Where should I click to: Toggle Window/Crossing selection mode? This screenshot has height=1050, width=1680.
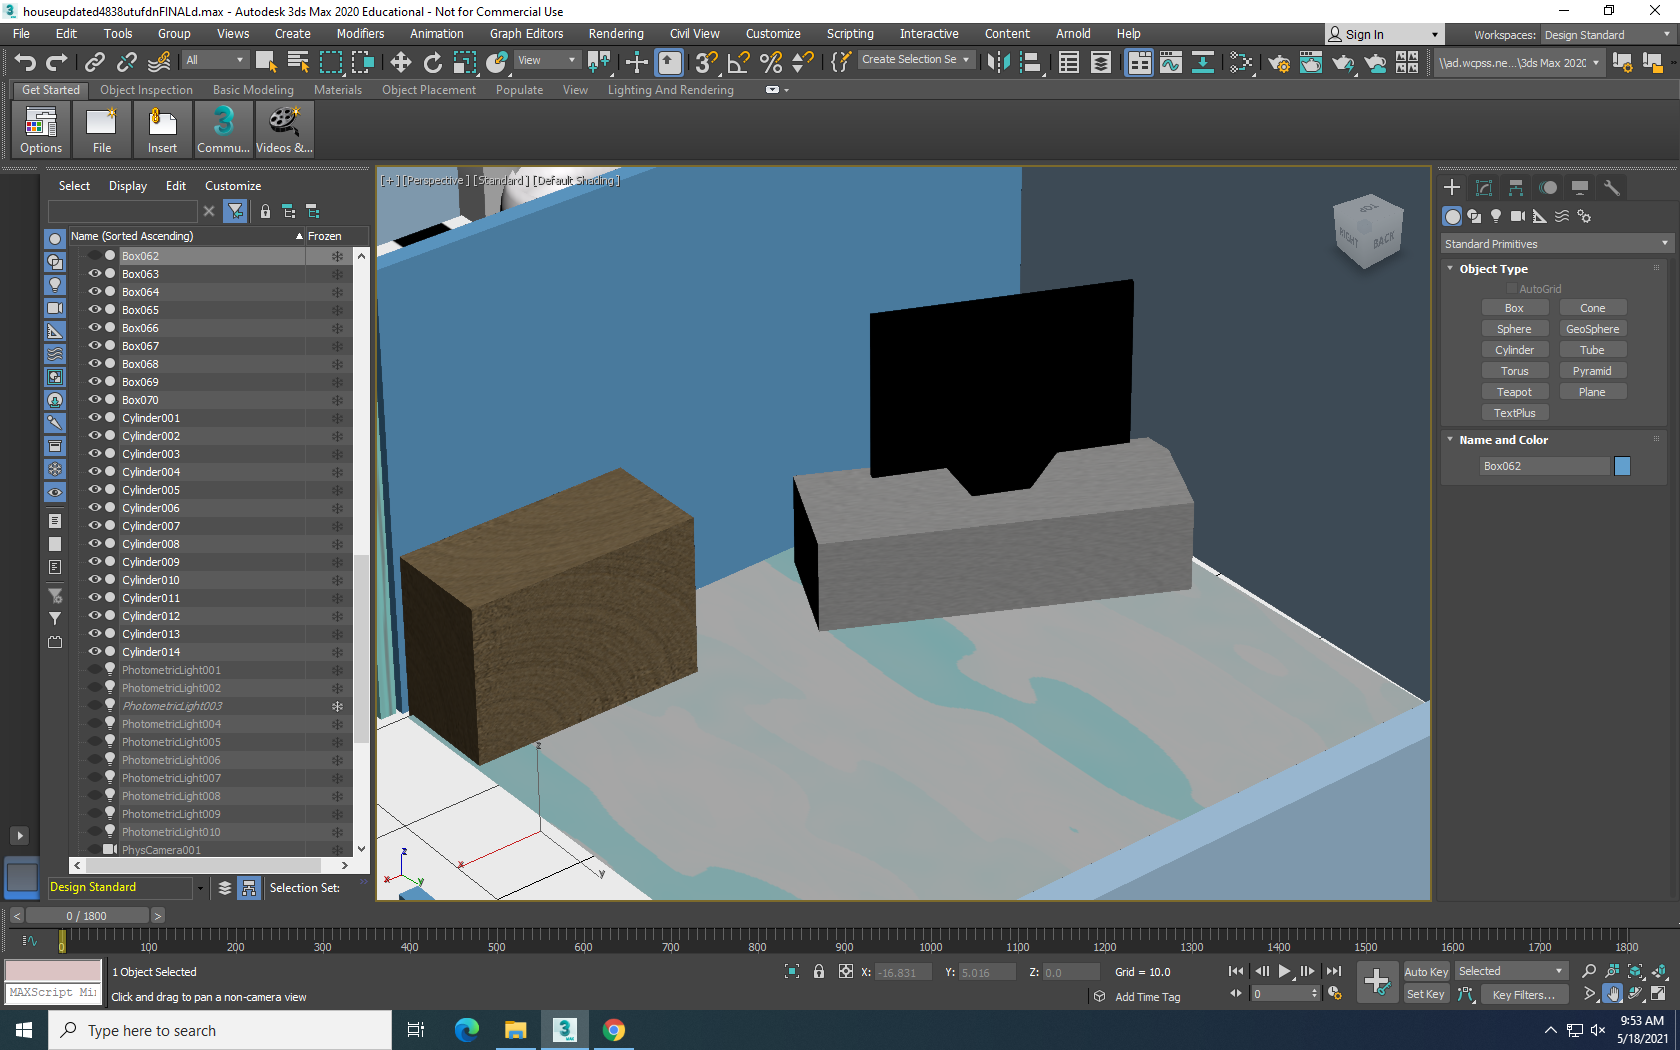coord(363,62)
